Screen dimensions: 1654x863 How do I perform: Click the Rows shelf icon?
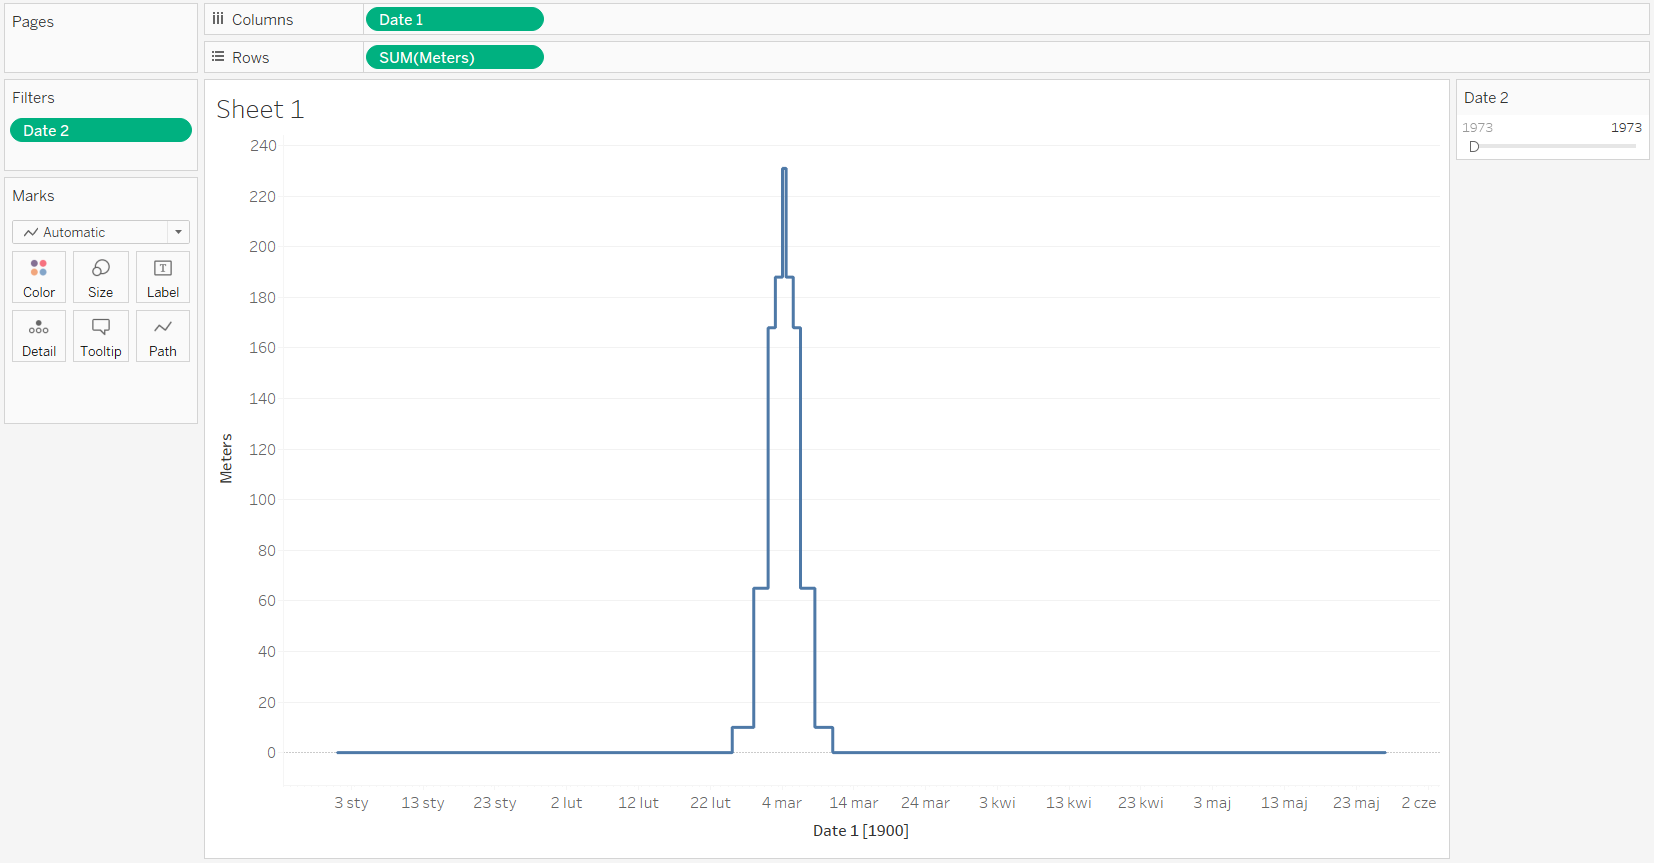pos(218,57)
